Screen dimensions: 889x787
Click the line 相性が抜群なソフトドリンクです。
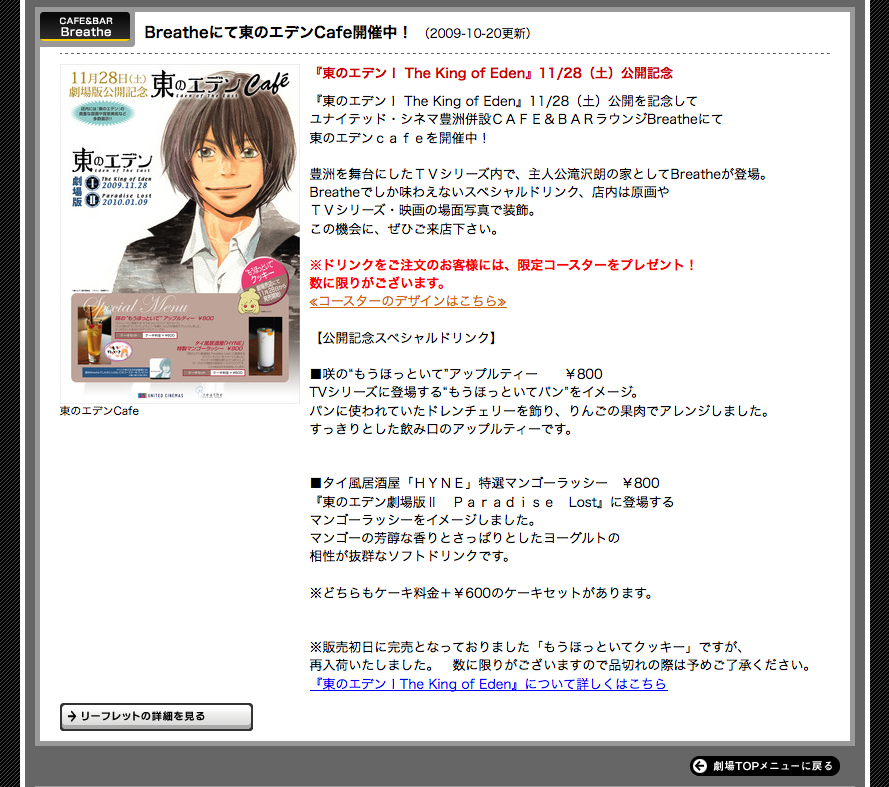tap(411, 556)
